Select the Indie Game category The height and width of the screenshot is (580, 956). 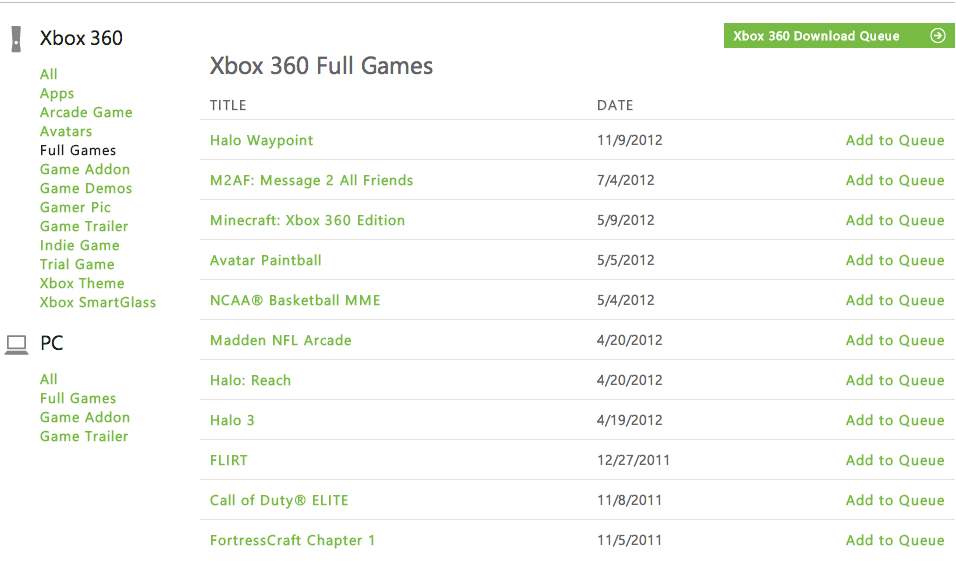click(79, 245)
